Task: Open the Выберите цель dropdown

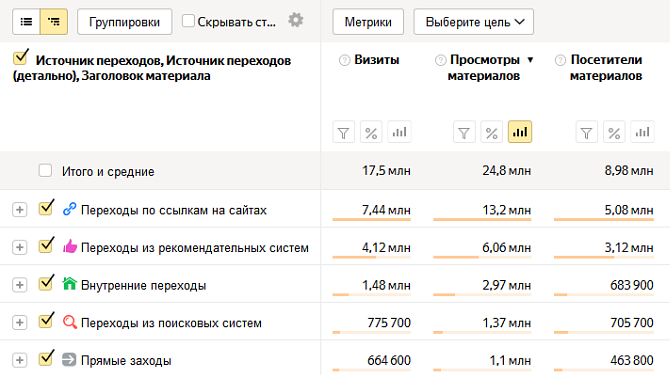Action: point(473,21)
